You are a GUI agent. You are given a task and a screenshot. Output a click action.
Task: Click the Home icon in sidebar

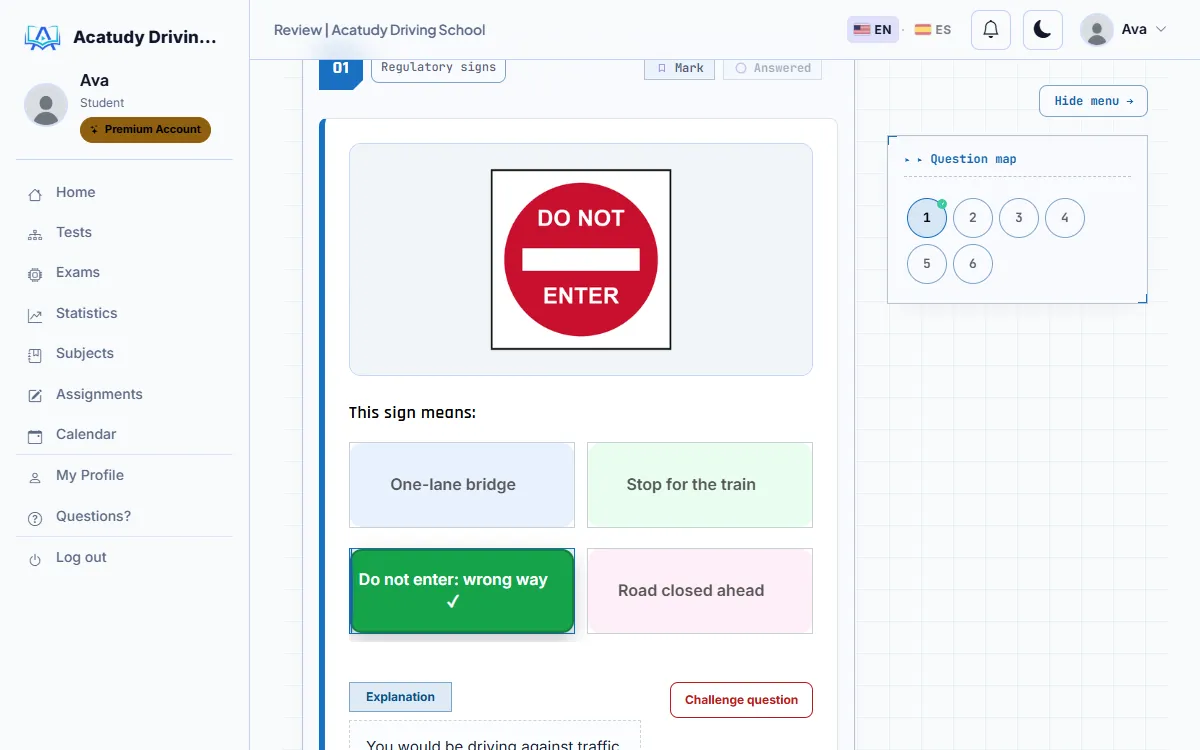(35, 194)
